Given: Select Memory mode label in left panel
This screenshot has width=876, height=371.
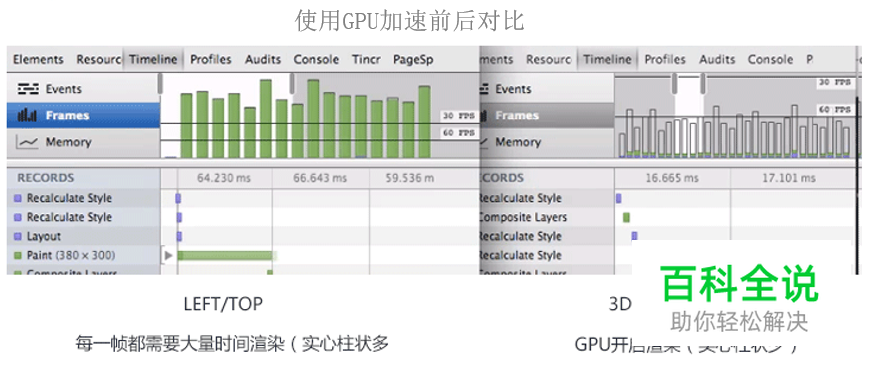Looking at the screenshot, I should tap(68, 142).
